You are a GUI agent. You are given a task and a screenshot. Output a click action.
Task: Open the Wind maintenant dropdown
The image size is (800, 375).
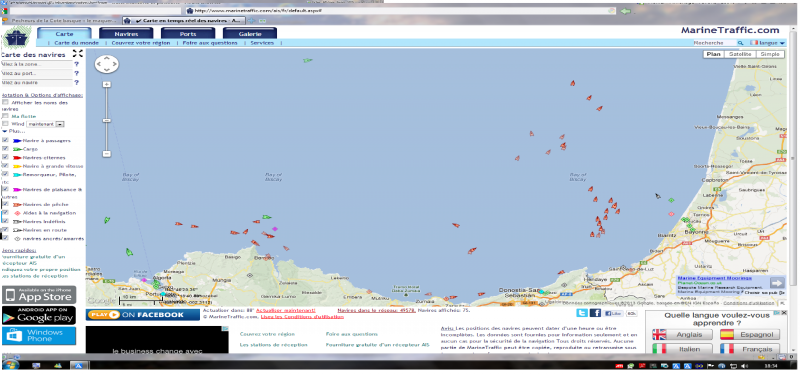[45, 124]
